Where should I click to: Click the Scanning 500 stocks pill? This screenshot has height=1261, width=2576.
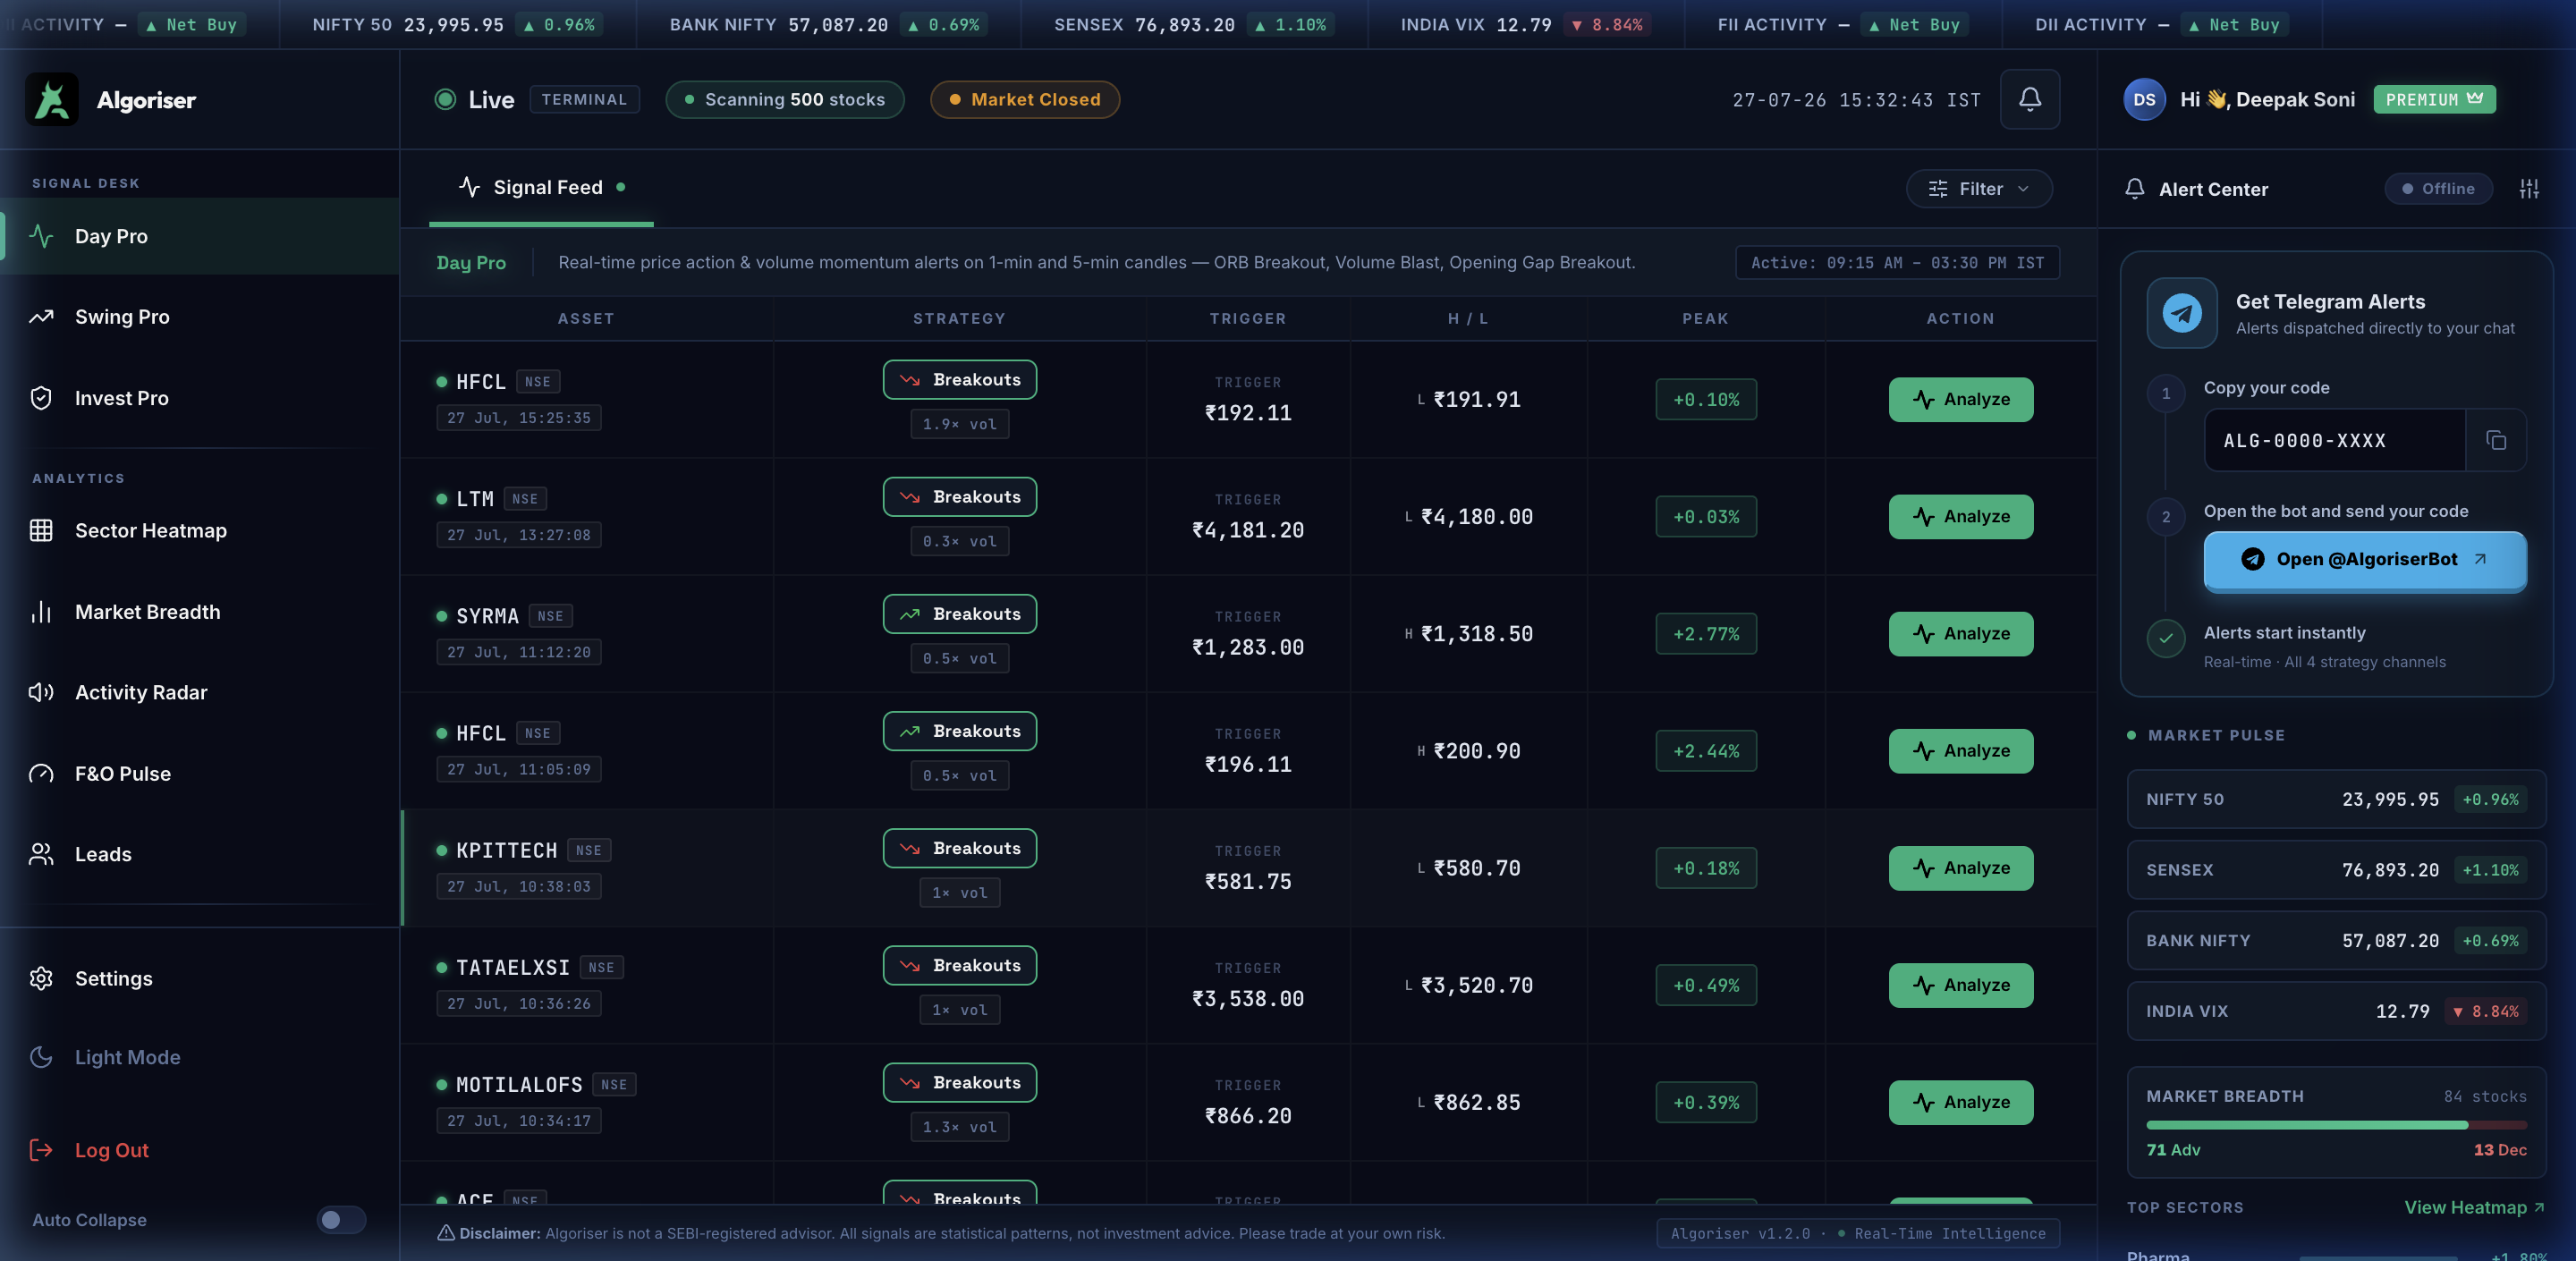(785, 99)
